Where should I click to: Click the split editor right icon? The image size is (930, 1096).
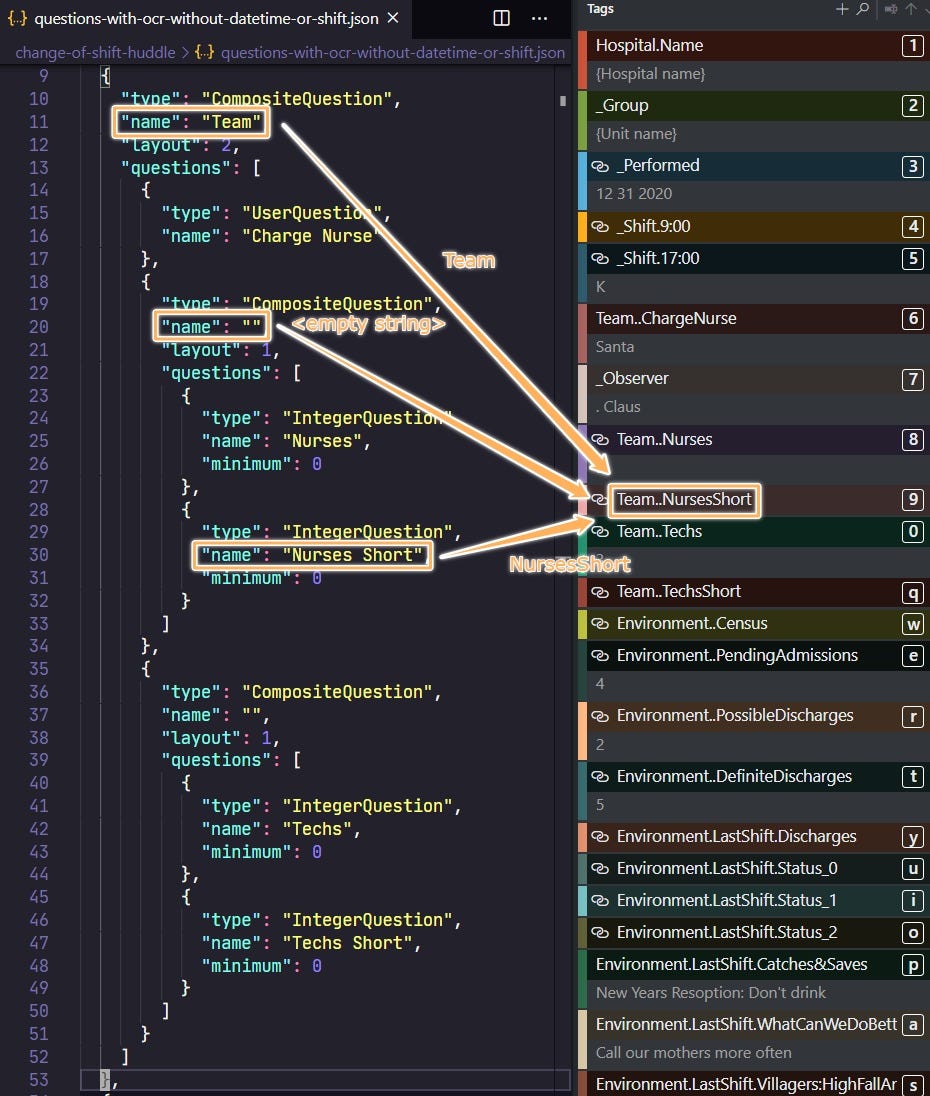click(x=502, y=18)
